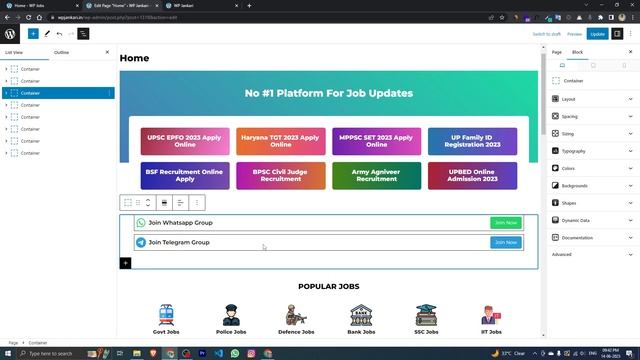Click the move up/down arrows in block toolbar

pos(148,203)
